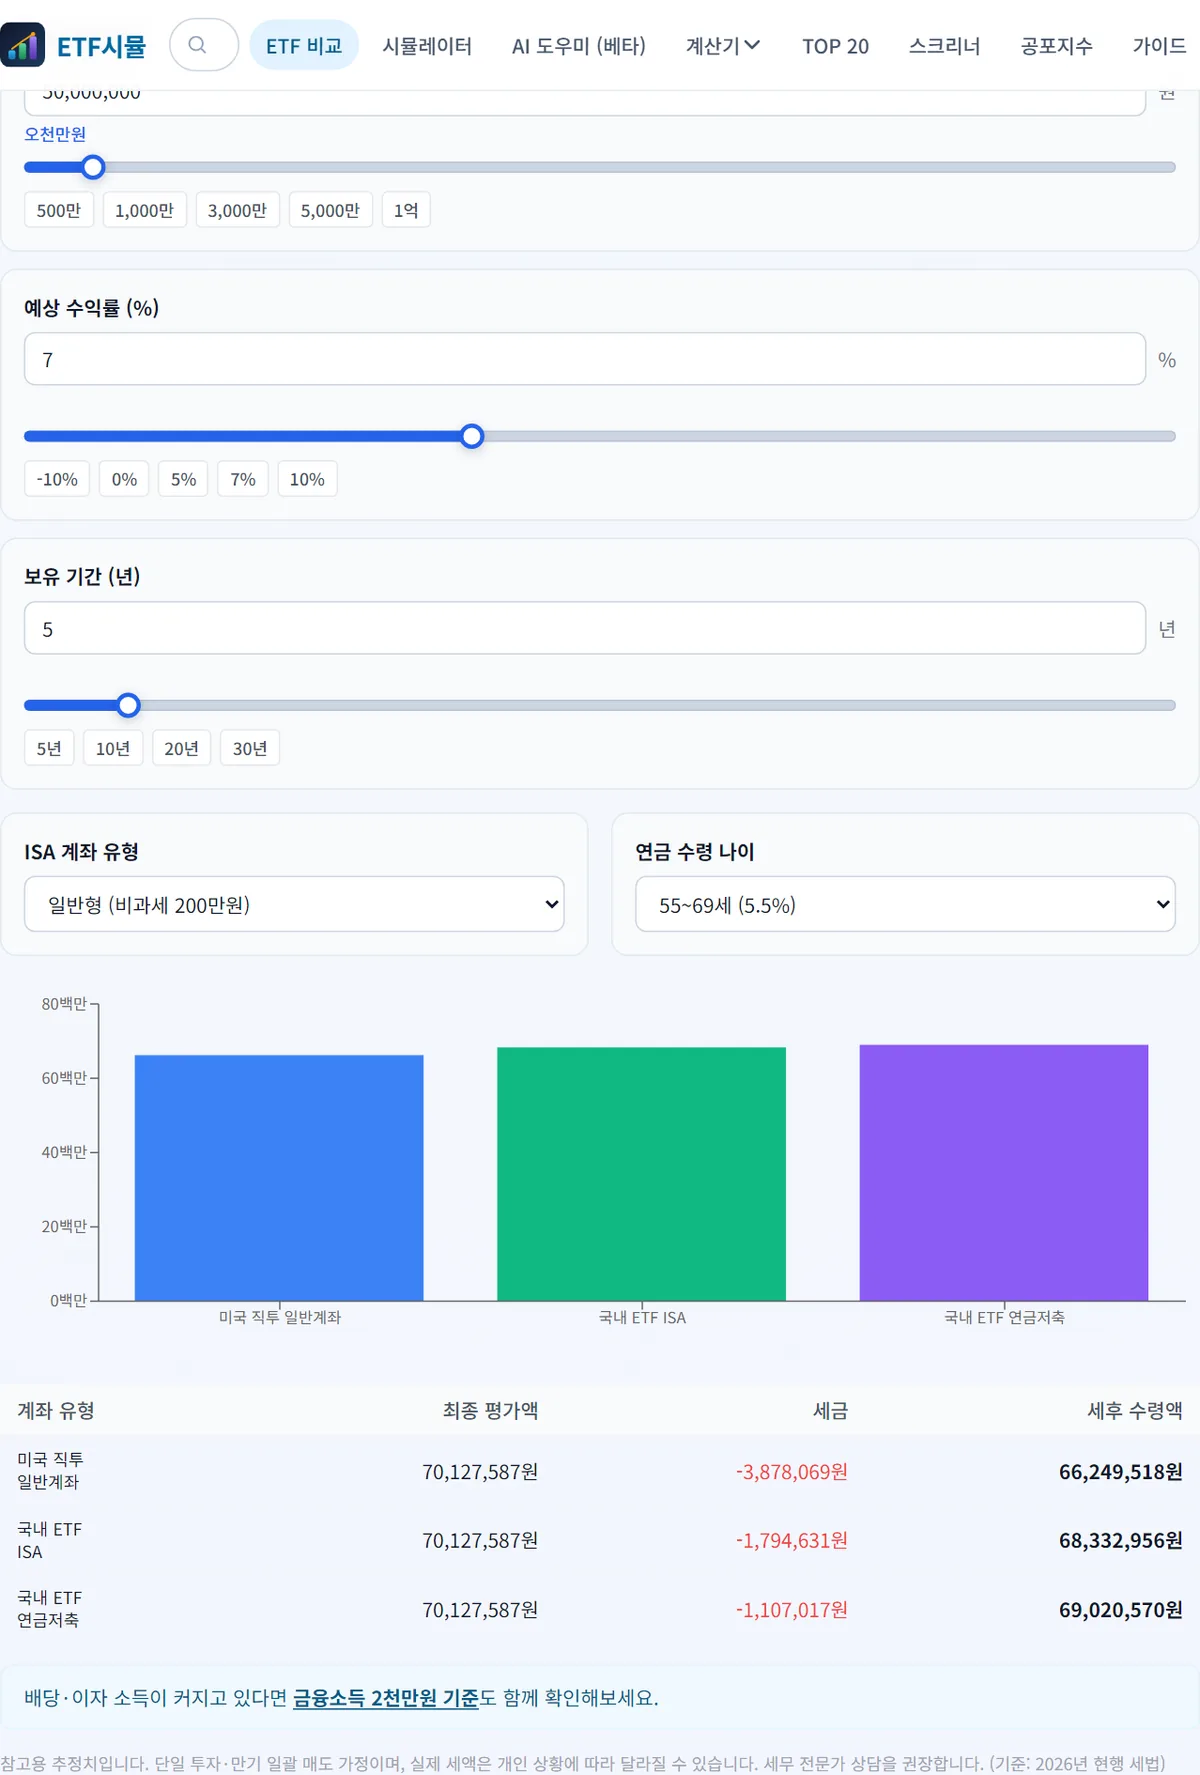Select the 500만 amount preset
1200x1775 pixels.
(x=59, y=210)
